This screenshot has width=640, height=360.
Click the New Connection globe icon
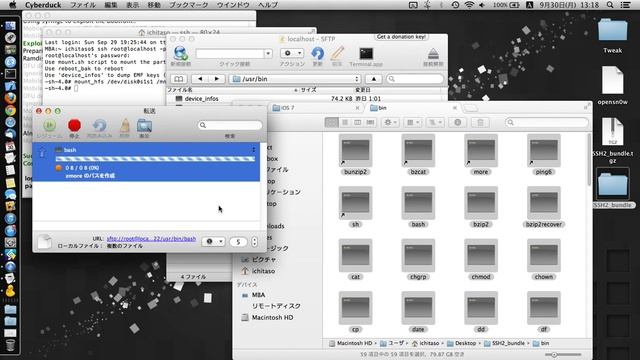180,53
